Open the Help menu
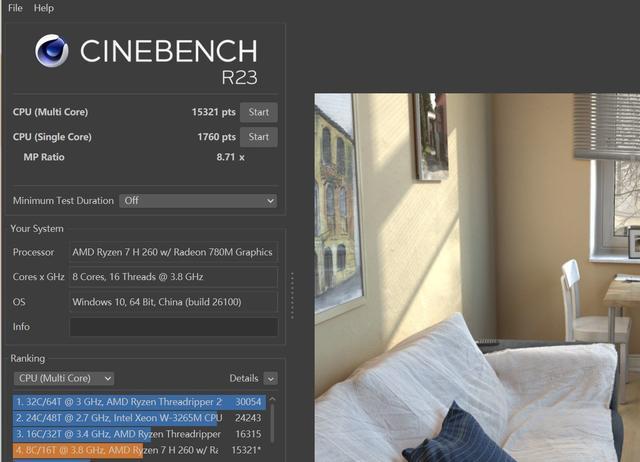This screenshot has height=462, width=640. pos(44,8)
